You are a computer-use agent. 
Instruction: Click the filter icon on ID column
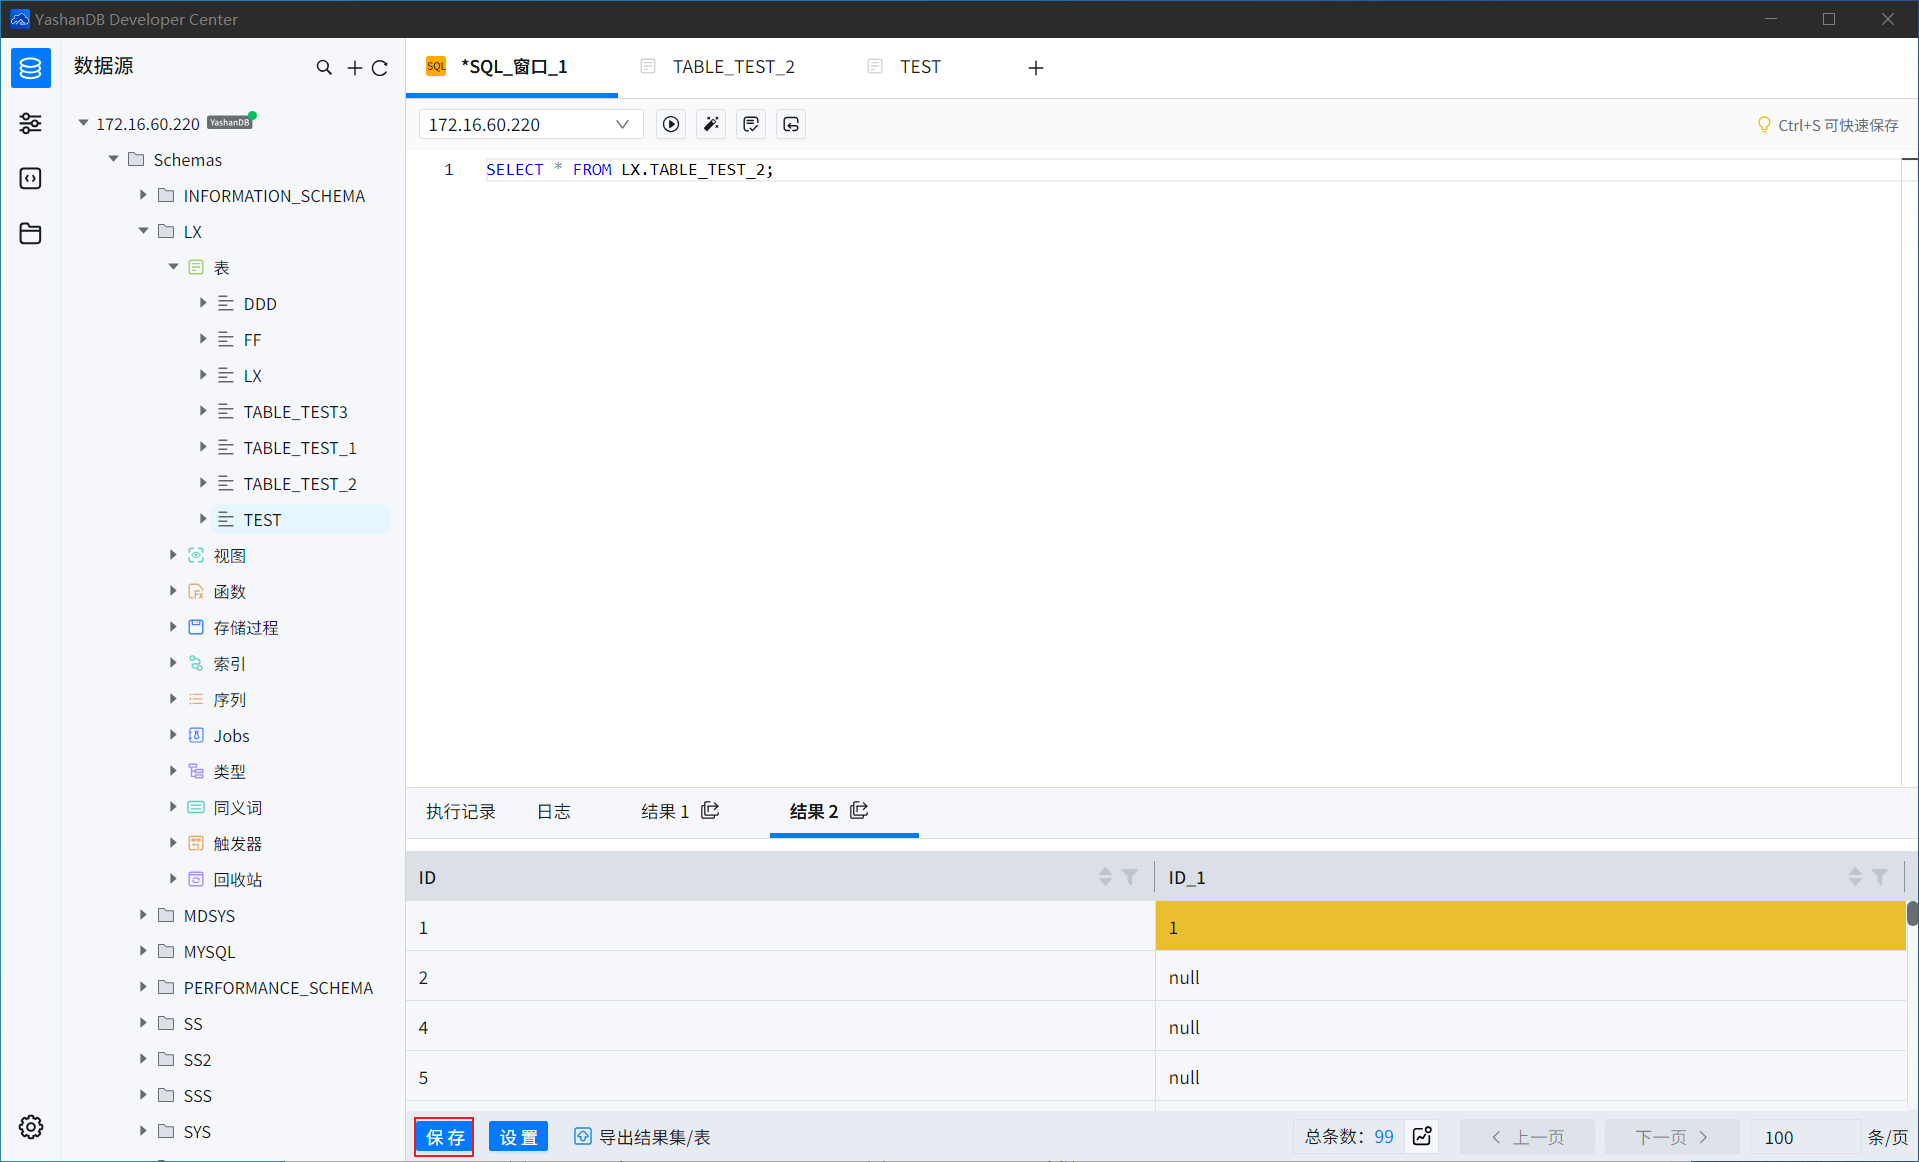pyautogui.click(x=1130, y=877)
